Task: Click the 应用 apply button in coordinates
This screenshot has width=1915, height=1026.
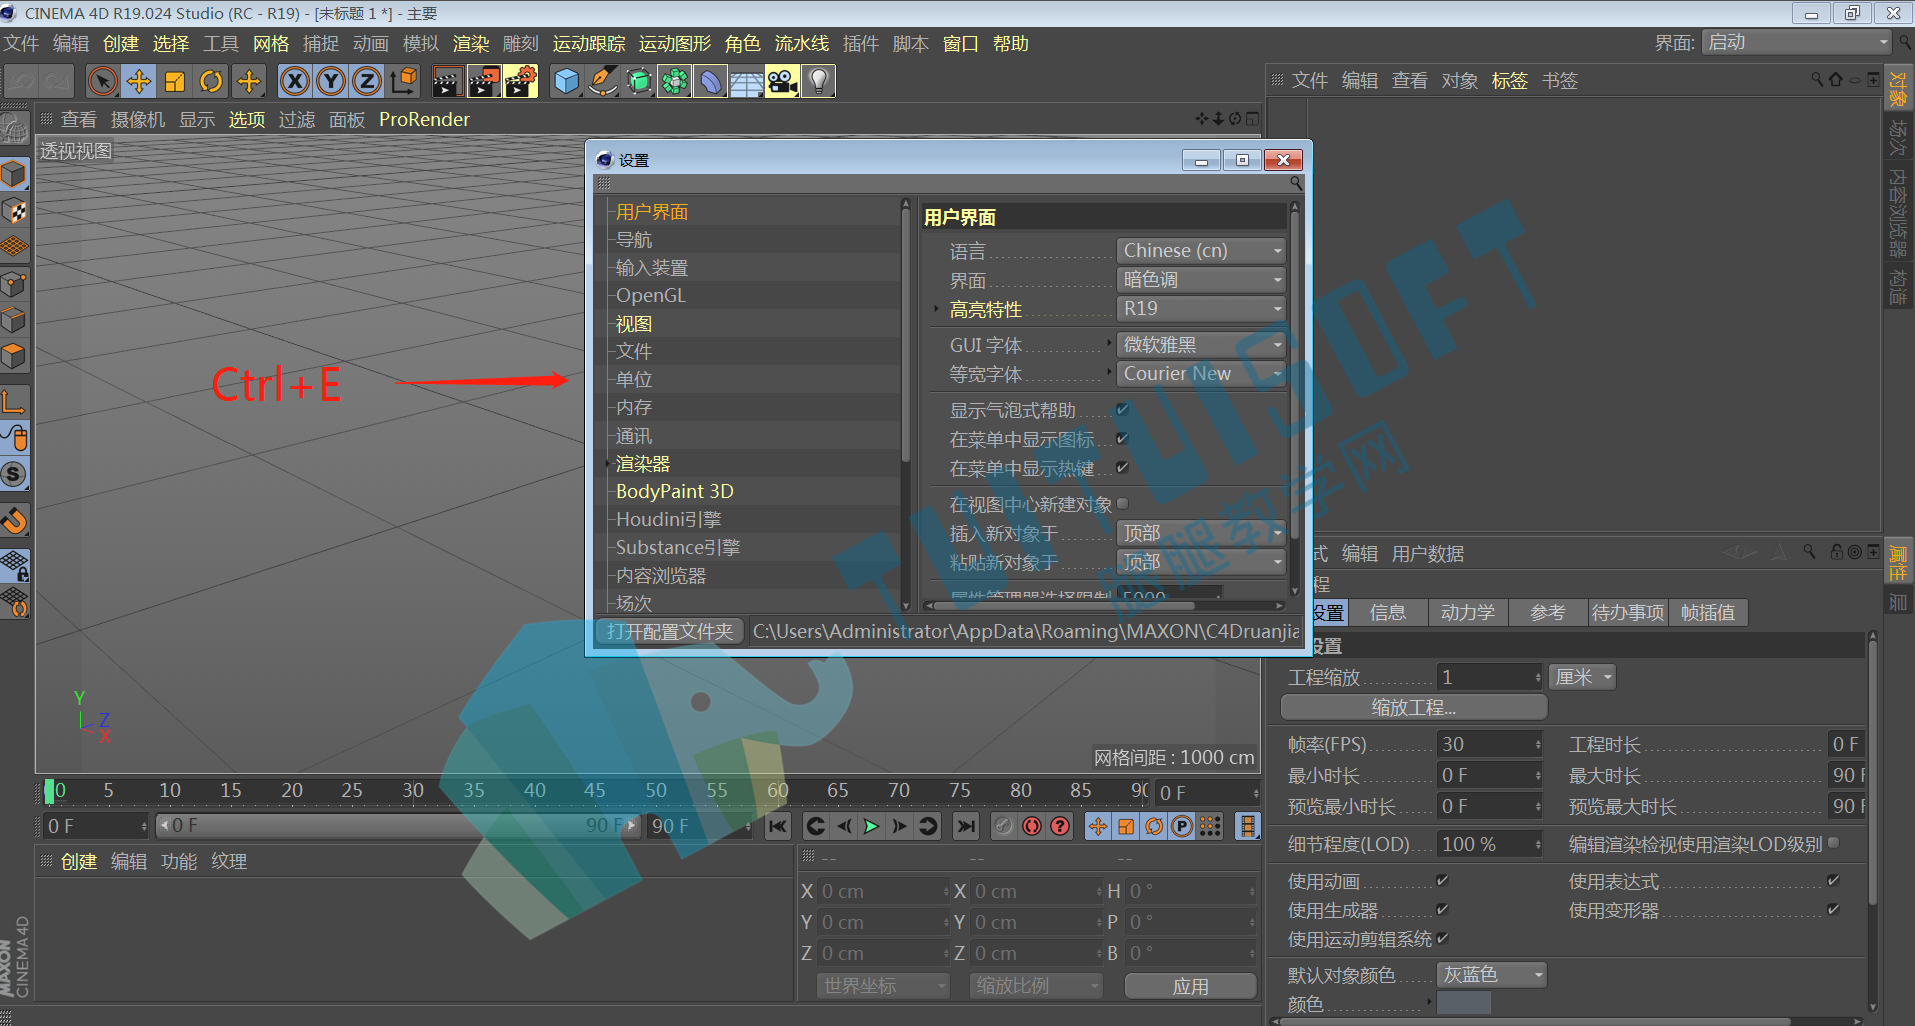Action: click(x=1190, y=986)
